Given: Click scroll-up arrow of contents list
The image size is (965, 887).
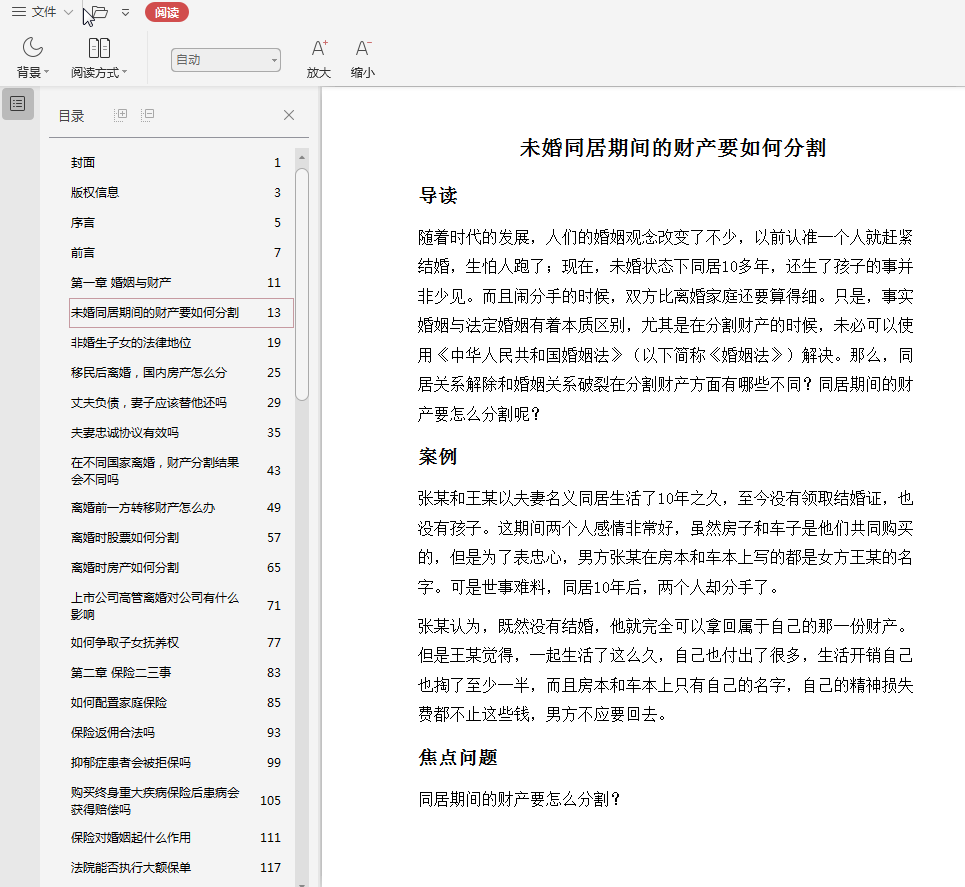Looking at the screenshot, I should coord(302,158).
